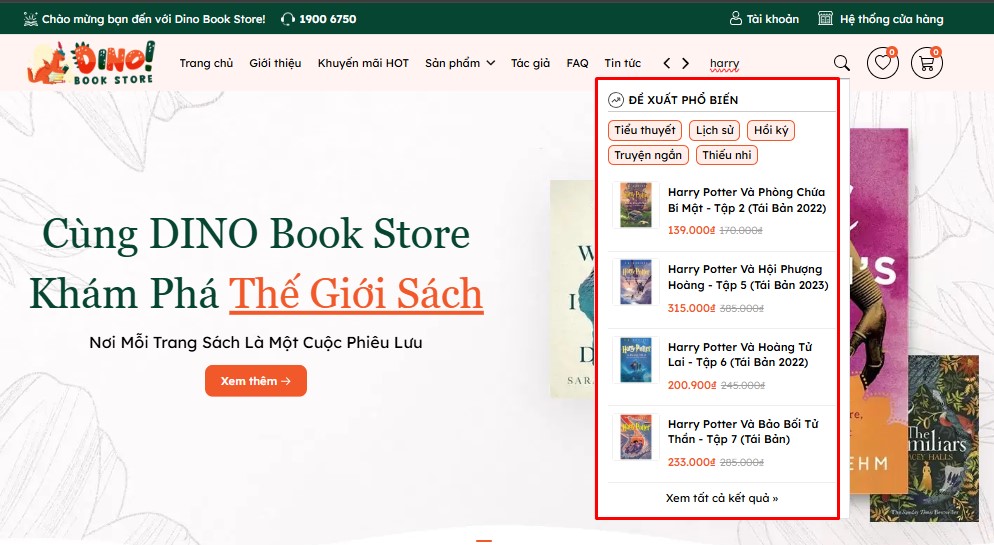Click the trending icon beside Đề xuất phổ biến
The image size is (994, 545).
(x=616, y=99)
